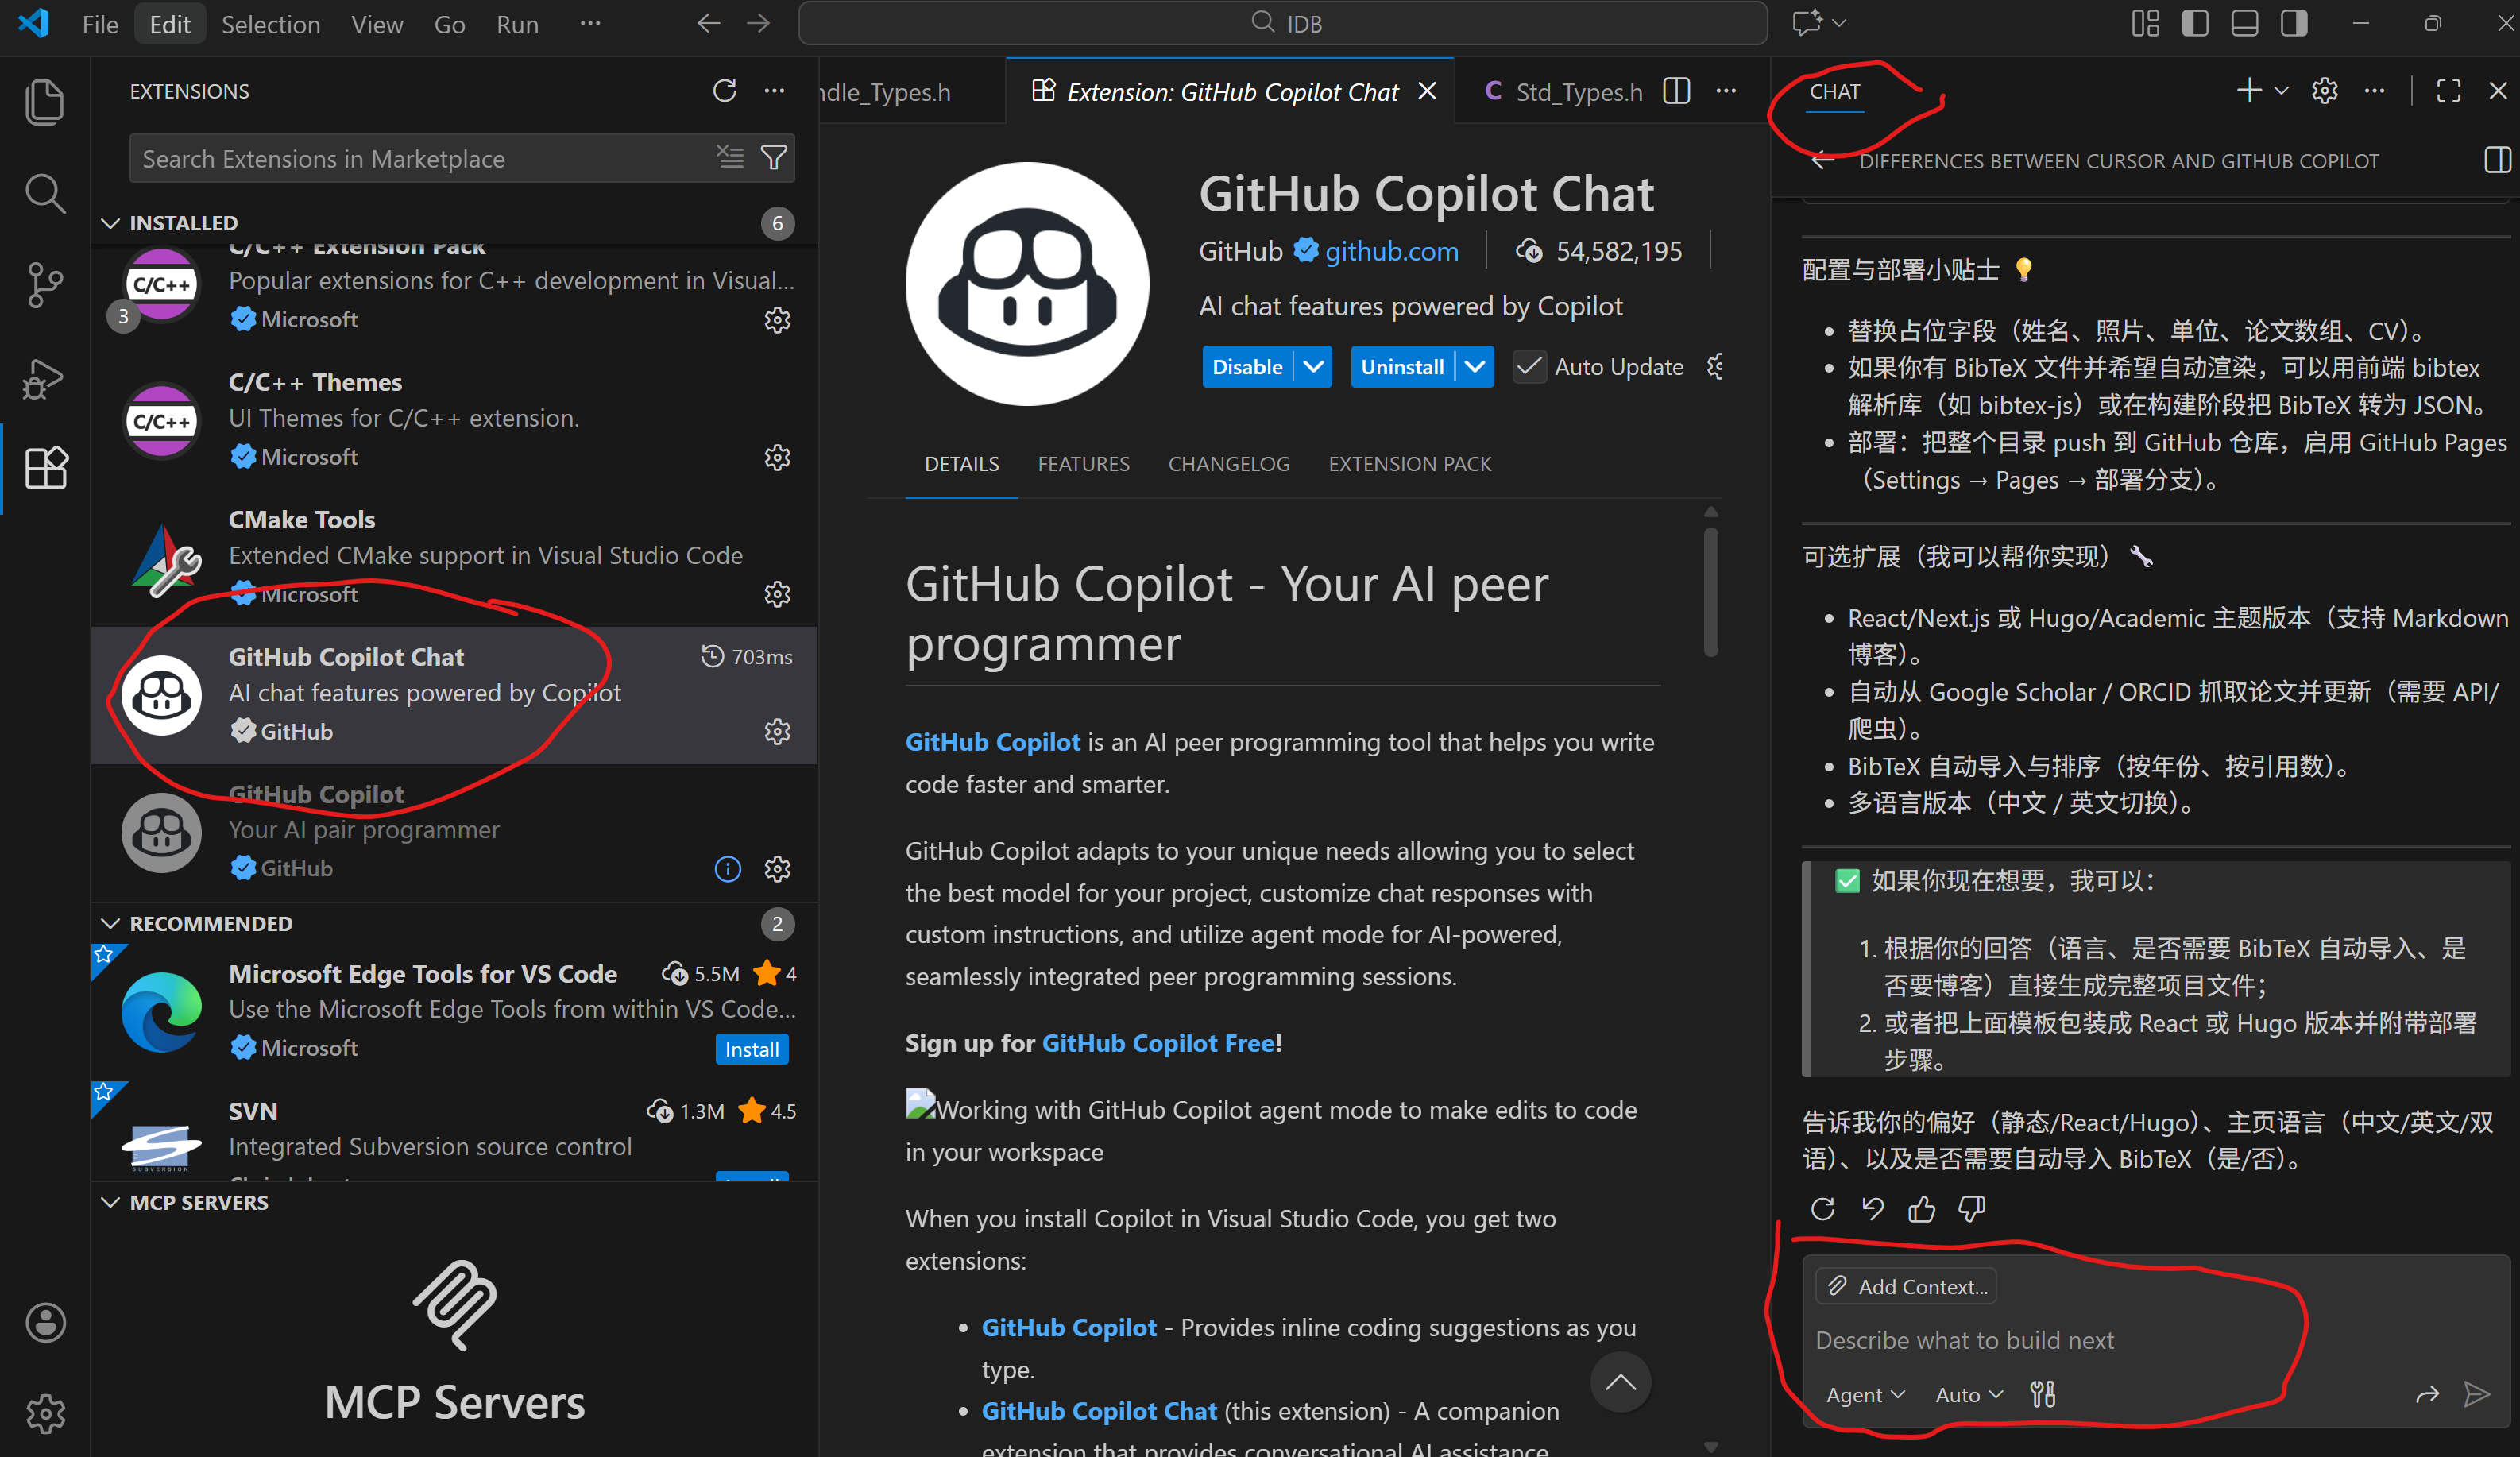Viewport: 2520px width, 1457px height.
Task: Switch to the CHANGELOG tab
Action: pos(1228,464)
